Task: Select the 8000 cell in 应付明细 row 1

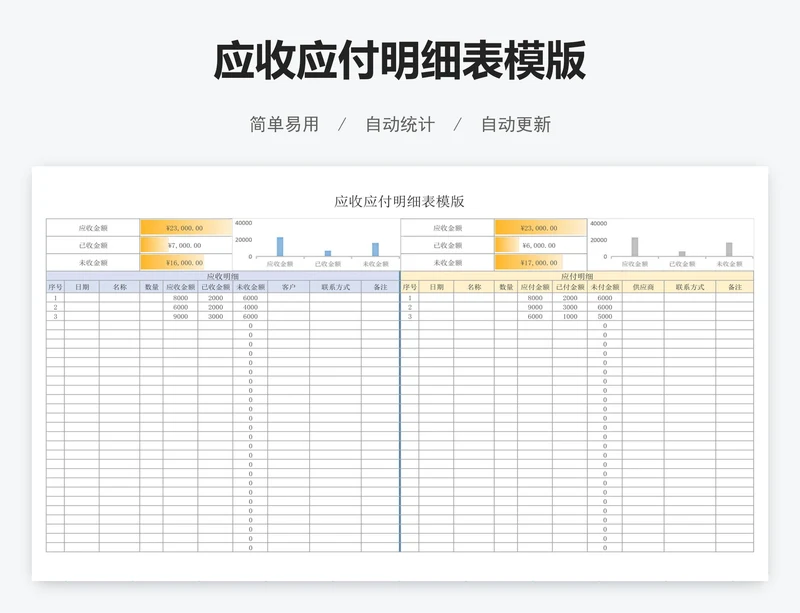Action: (x=535, y=298)
